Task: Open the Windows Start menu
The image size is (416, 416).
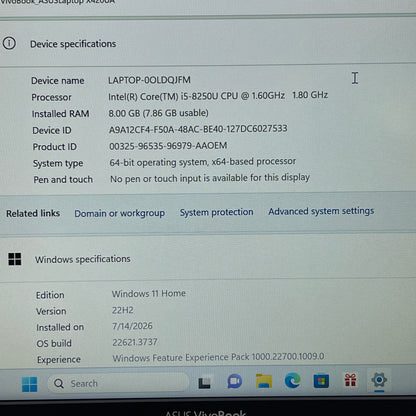Action: tap(30, 384)
